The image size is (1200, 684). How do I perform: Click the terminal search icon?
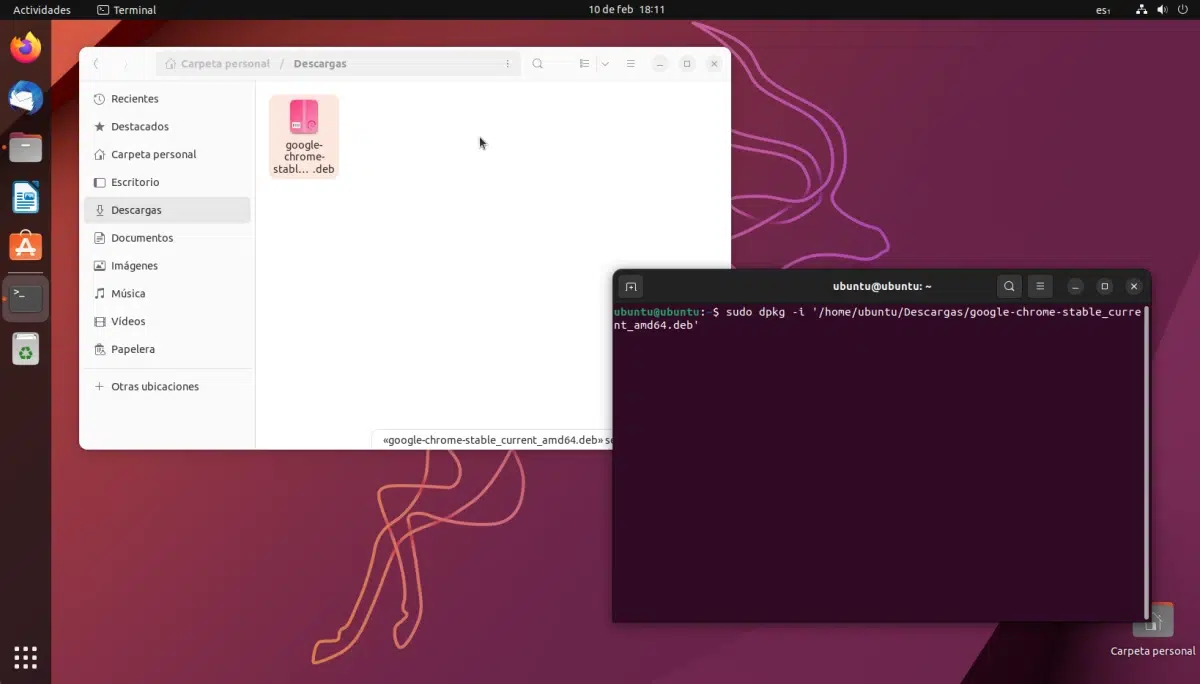point(1009,287)
